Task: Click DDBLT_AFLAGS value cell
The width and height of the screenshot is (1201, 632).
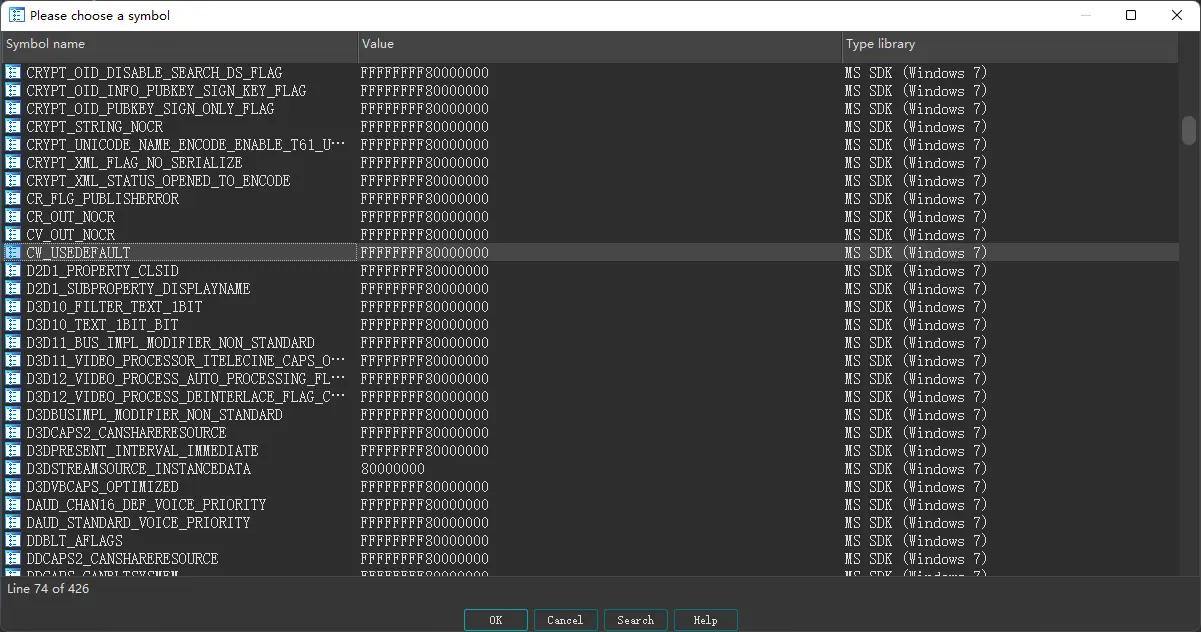Action: point(425,541)
